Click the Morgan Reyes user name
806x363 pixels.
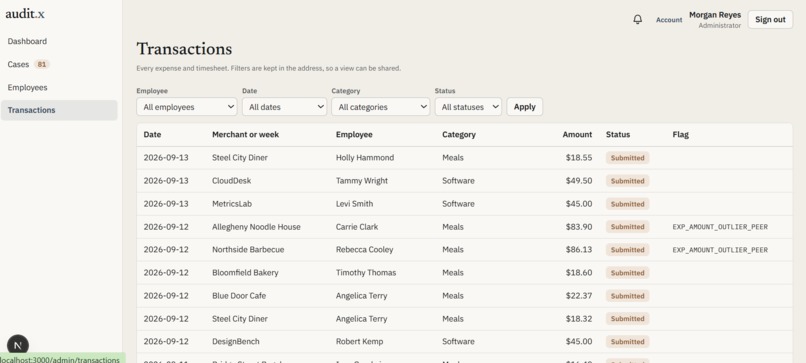715,15
